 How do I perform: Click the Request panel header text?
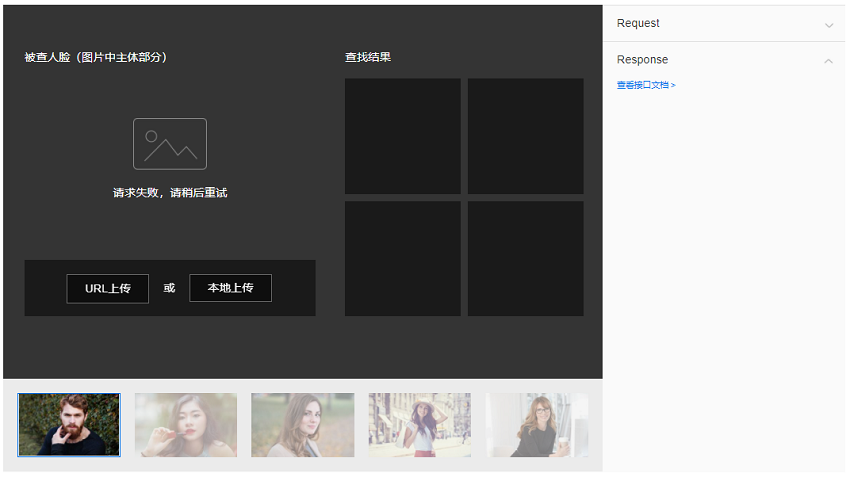tap(638, 23)
